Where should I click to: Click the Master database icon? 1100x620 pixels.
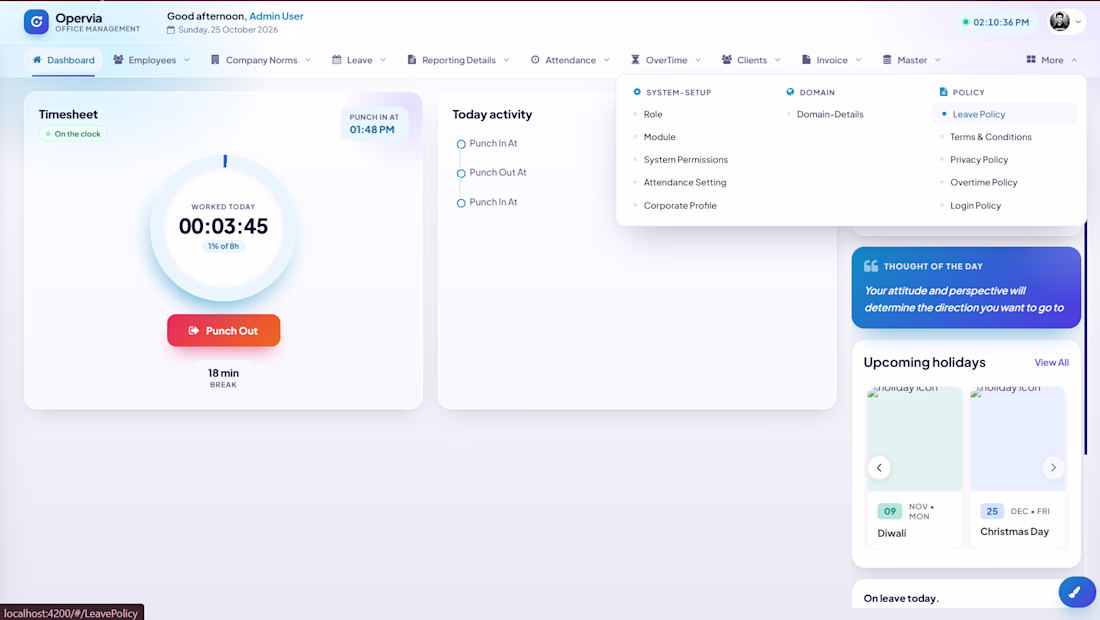tap(887, 60)
